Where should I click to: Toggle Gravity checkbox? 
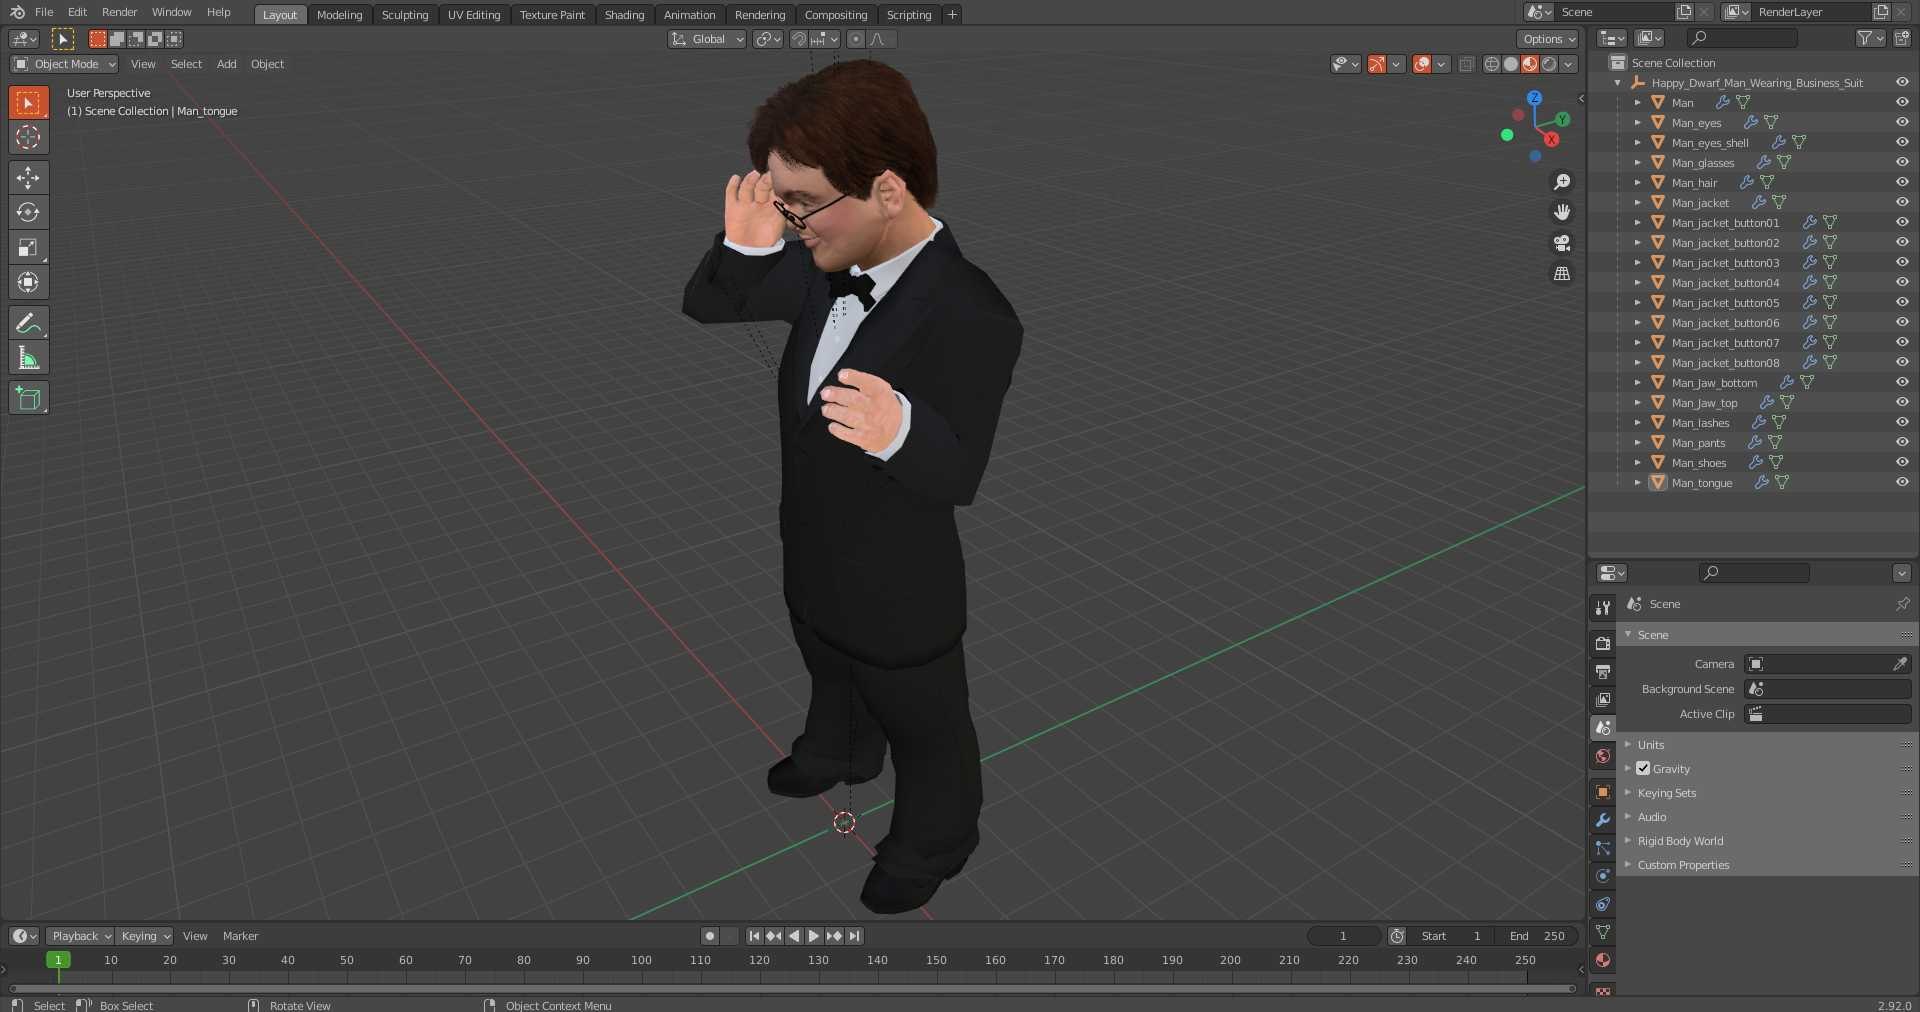1643,769
